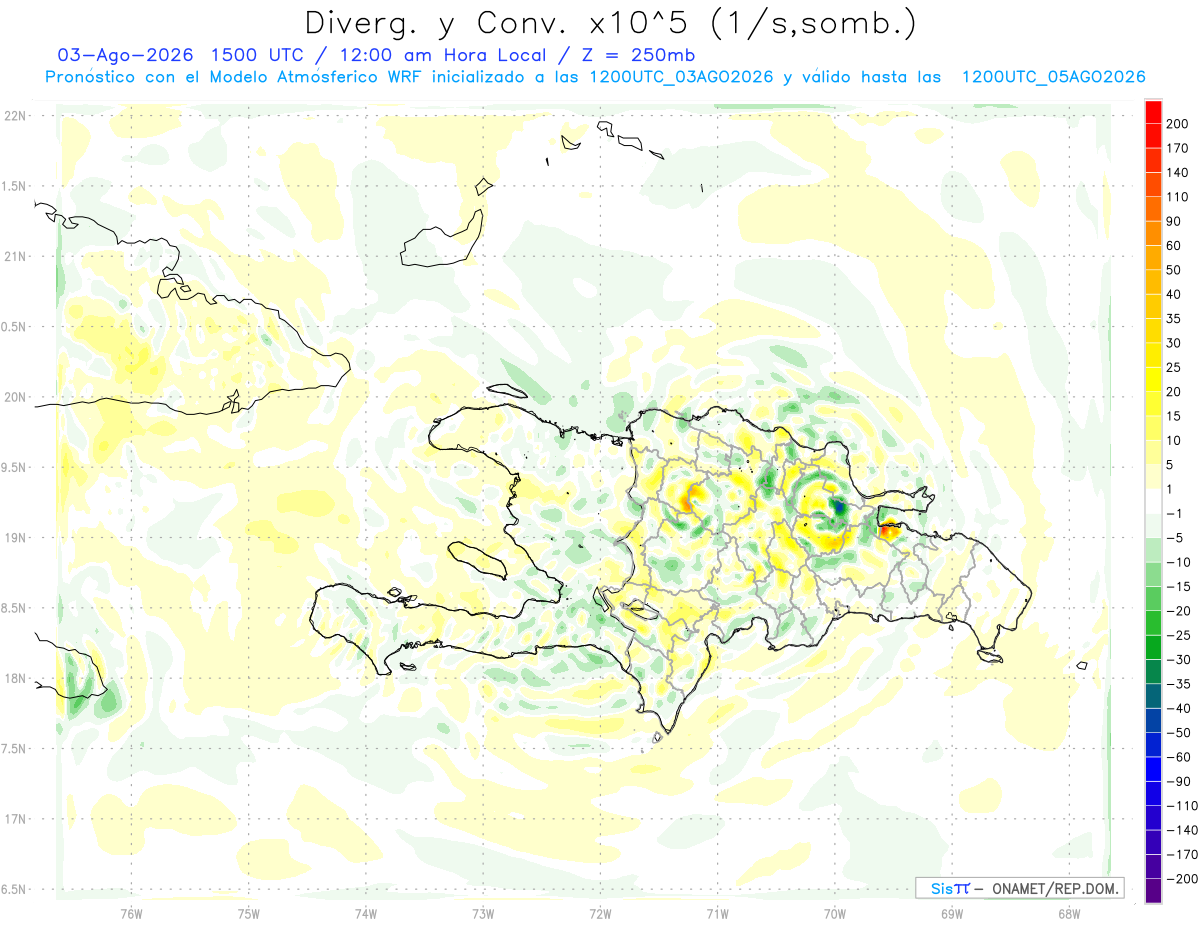The image size is (1200, 927).
Task: Click the '20N' latitude label
Action: [x=14, y=397]
